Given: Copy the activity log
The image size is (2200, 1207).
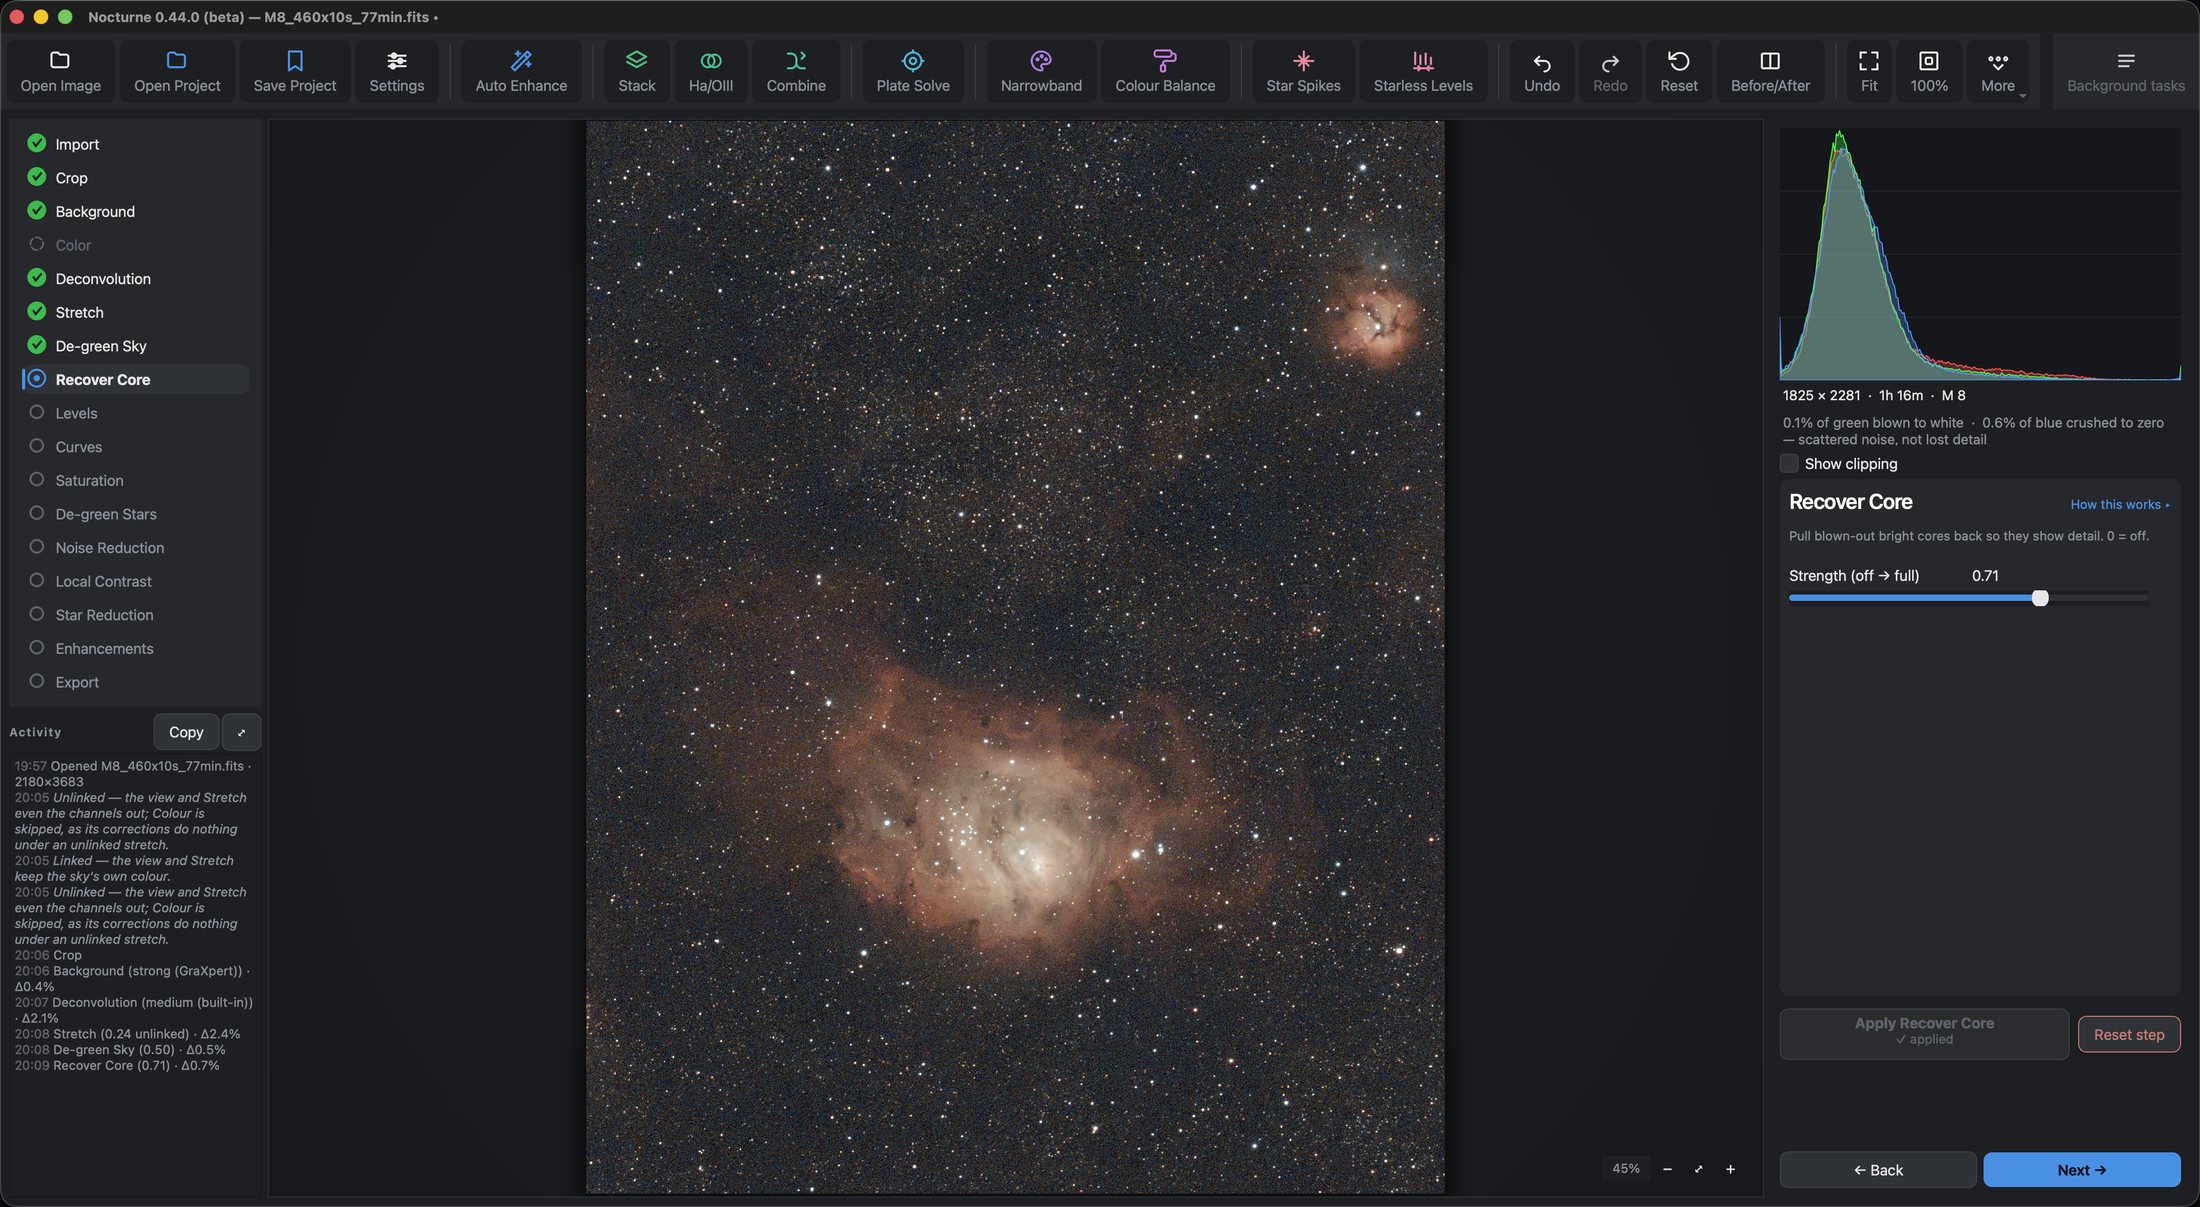Looking at the screenshot, I should 186,732.
